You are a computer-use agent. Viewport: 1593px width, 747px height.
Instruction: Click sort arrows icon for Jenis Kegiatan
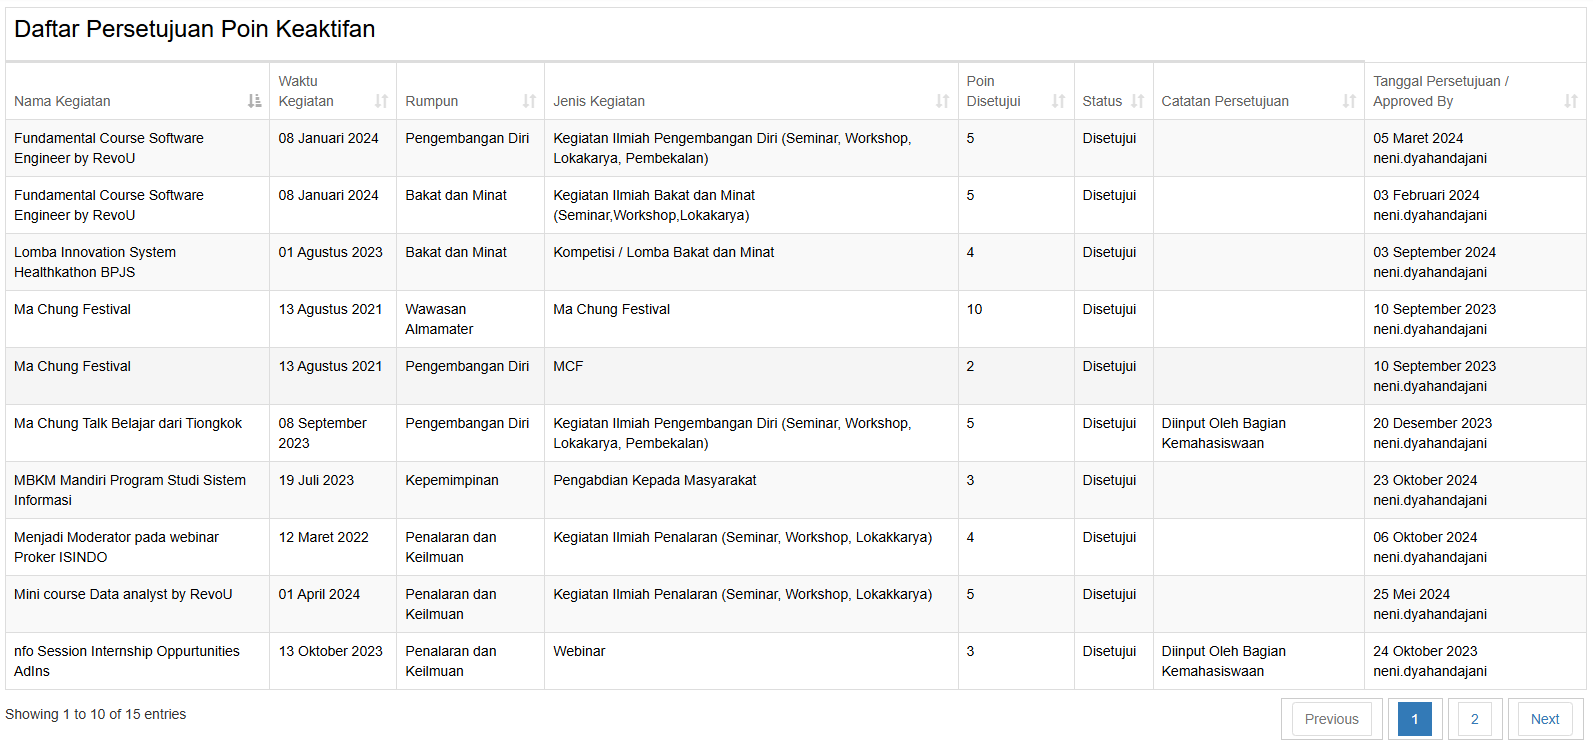click(942, 101)
